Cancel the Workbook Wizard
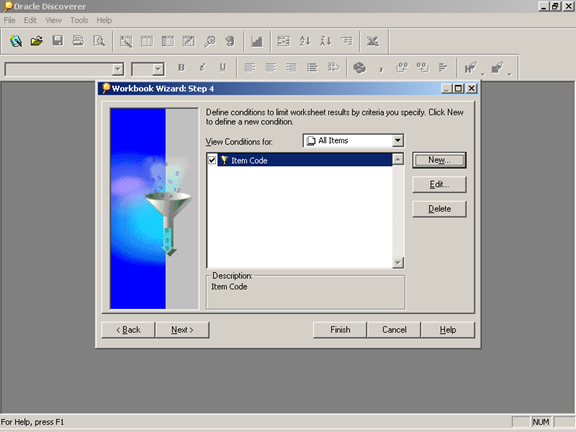 [x=394, y=330]
